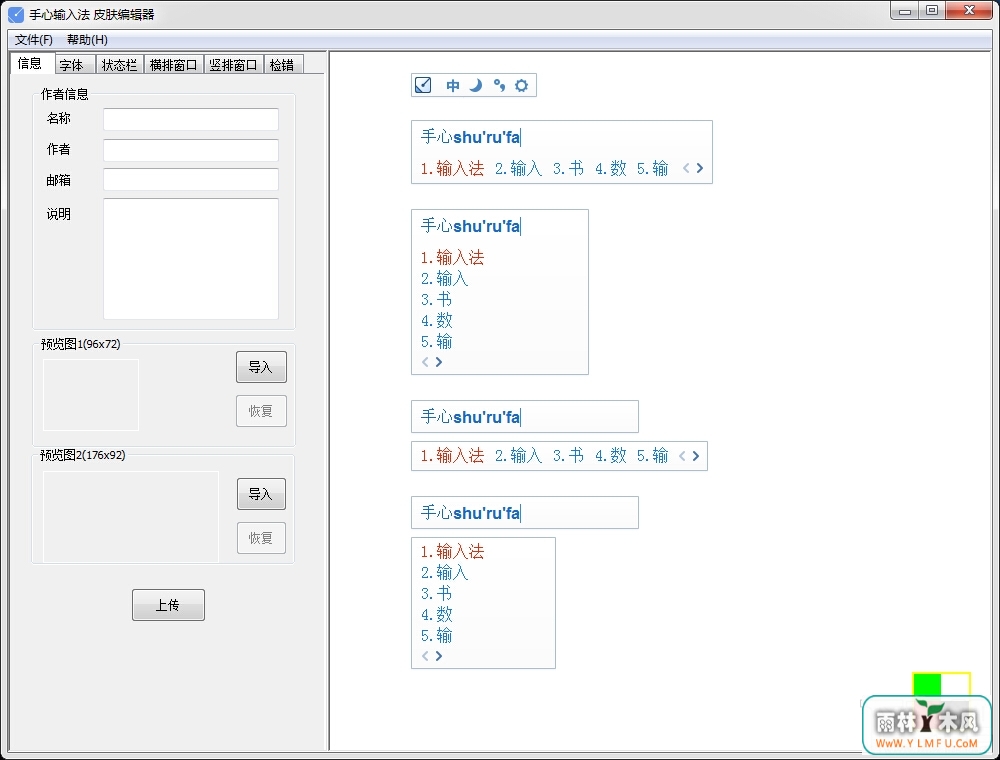Click the 上传 upload button
Screen dimensions: 1000x760
click(168, 604)
